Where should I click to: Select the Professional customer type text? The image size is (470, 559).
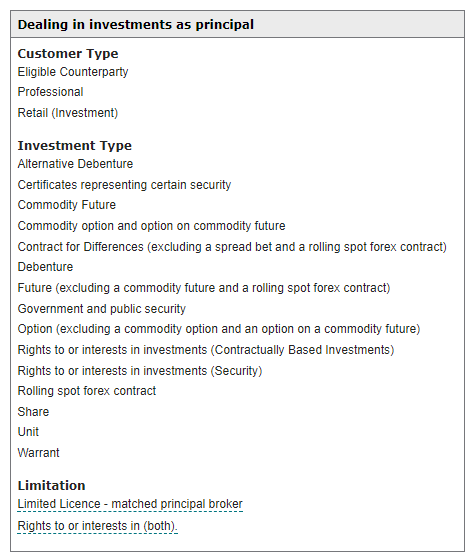click(x=50, y=92)
